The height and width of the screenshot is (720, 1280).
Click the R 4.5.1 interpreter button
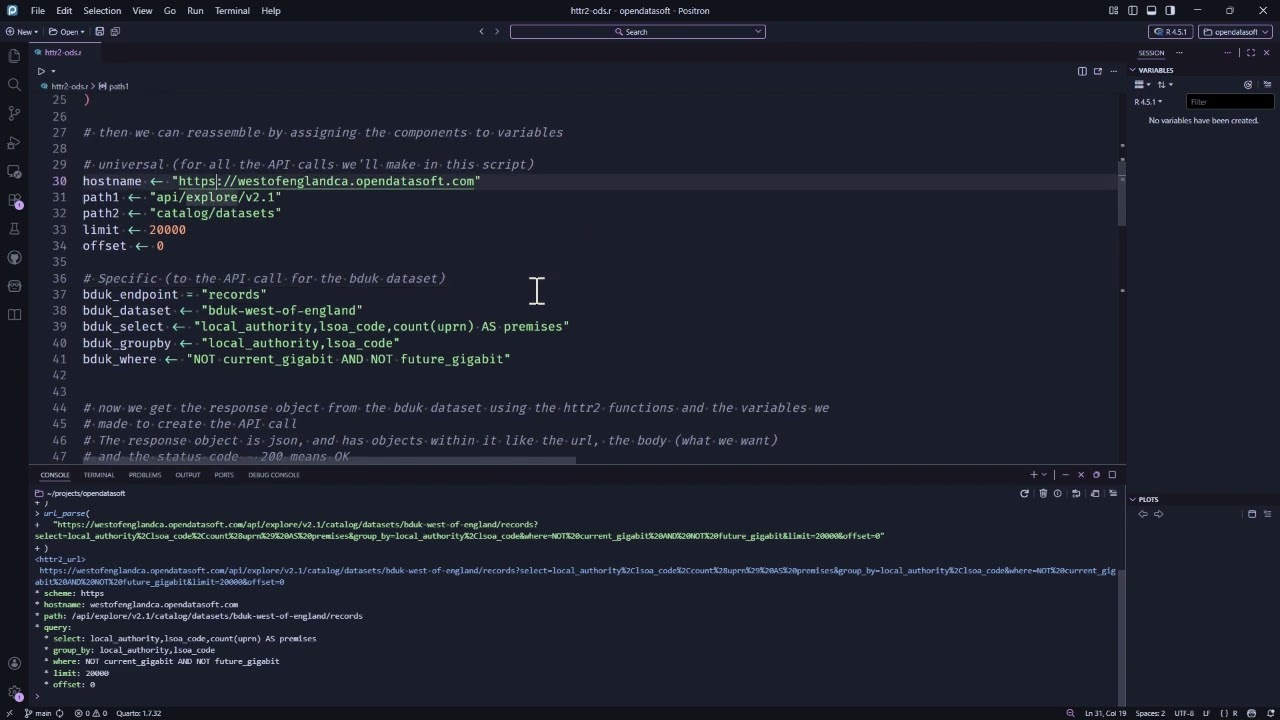[x=1171, y=32]
